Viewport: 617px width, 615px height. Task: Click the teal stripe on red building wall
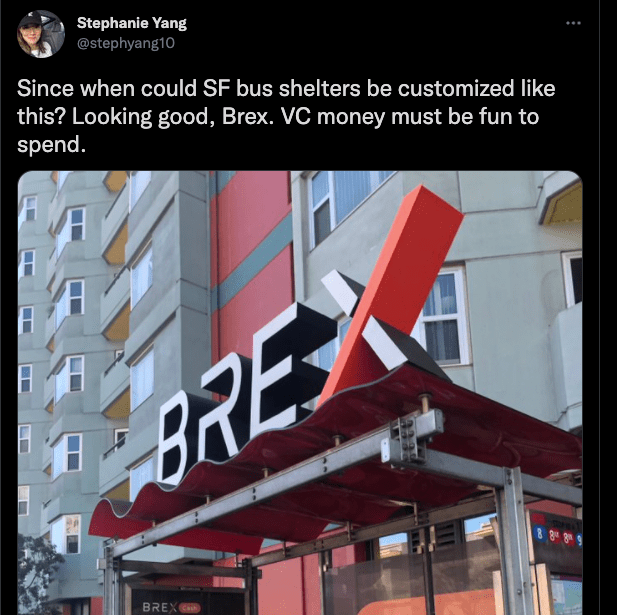252,260
